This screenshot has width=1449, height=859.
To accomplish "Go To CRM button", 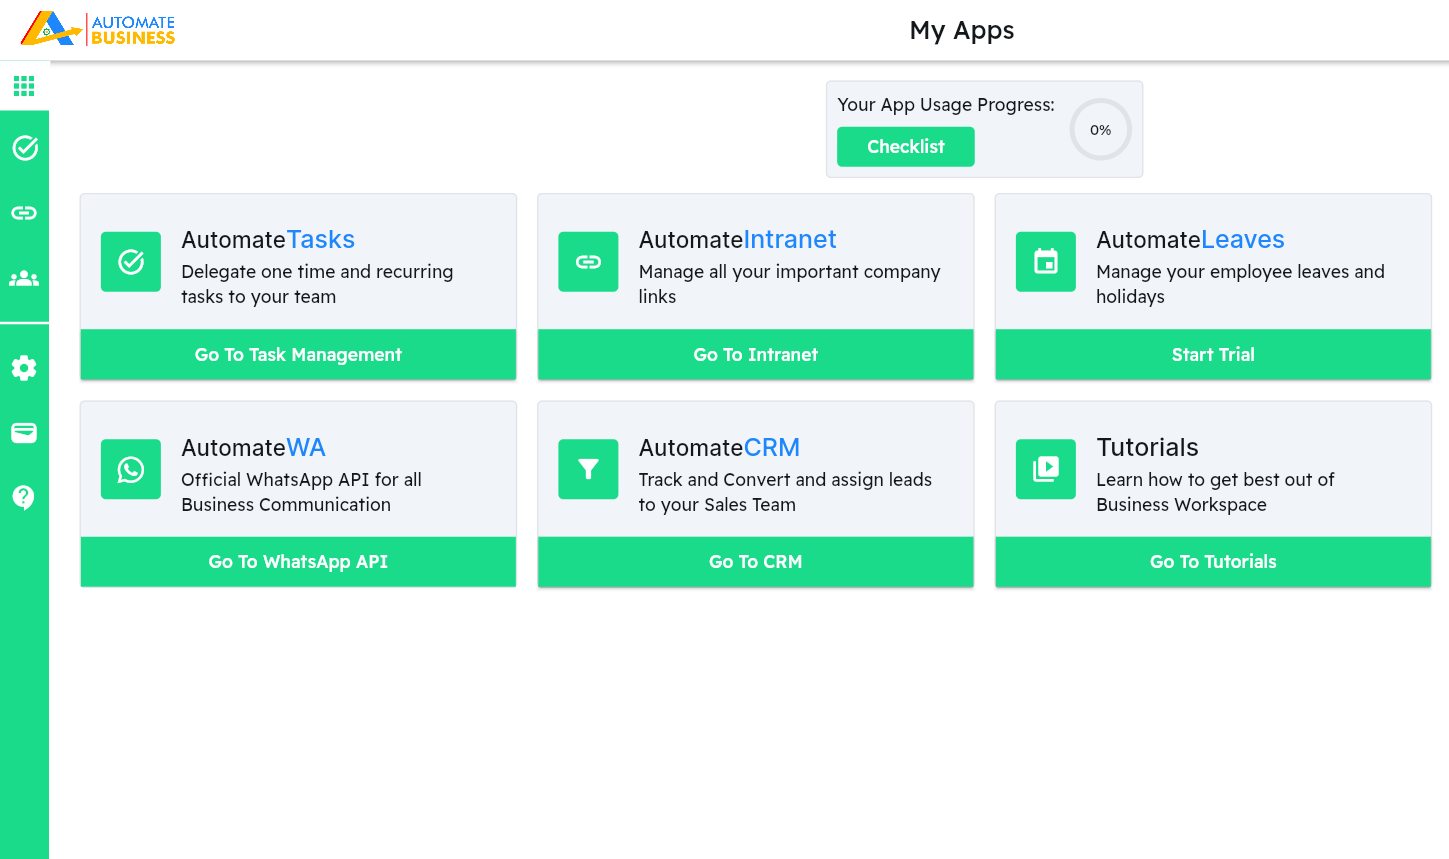I will 756,562.
